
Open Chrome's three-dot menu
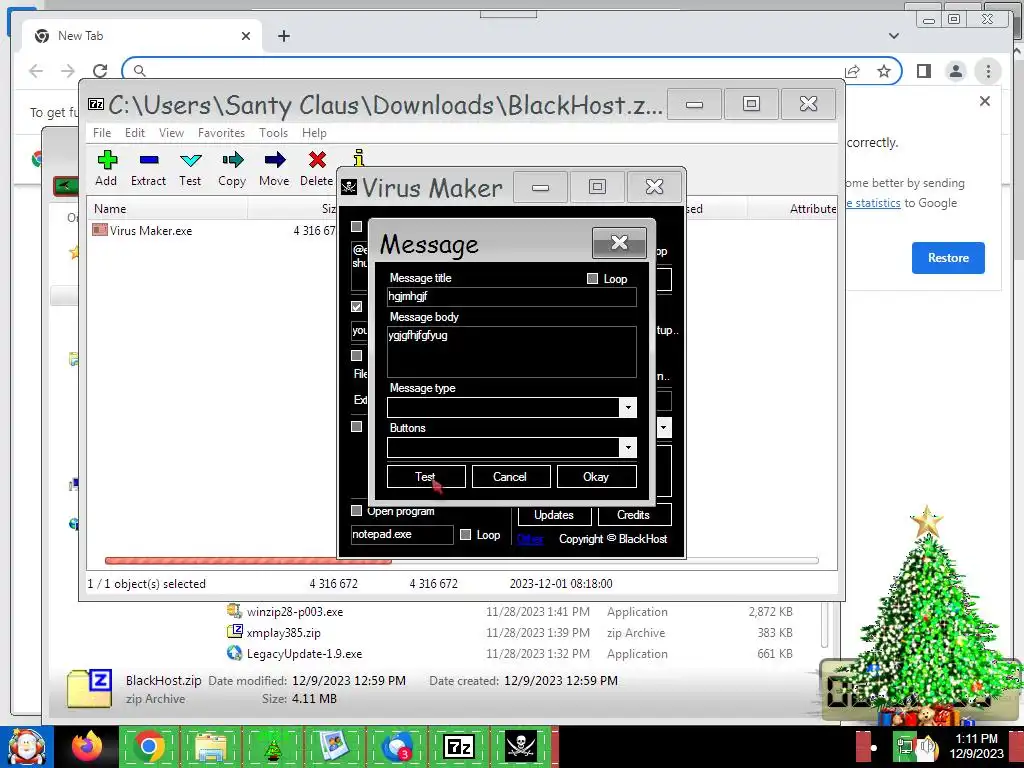coord(988,71)
